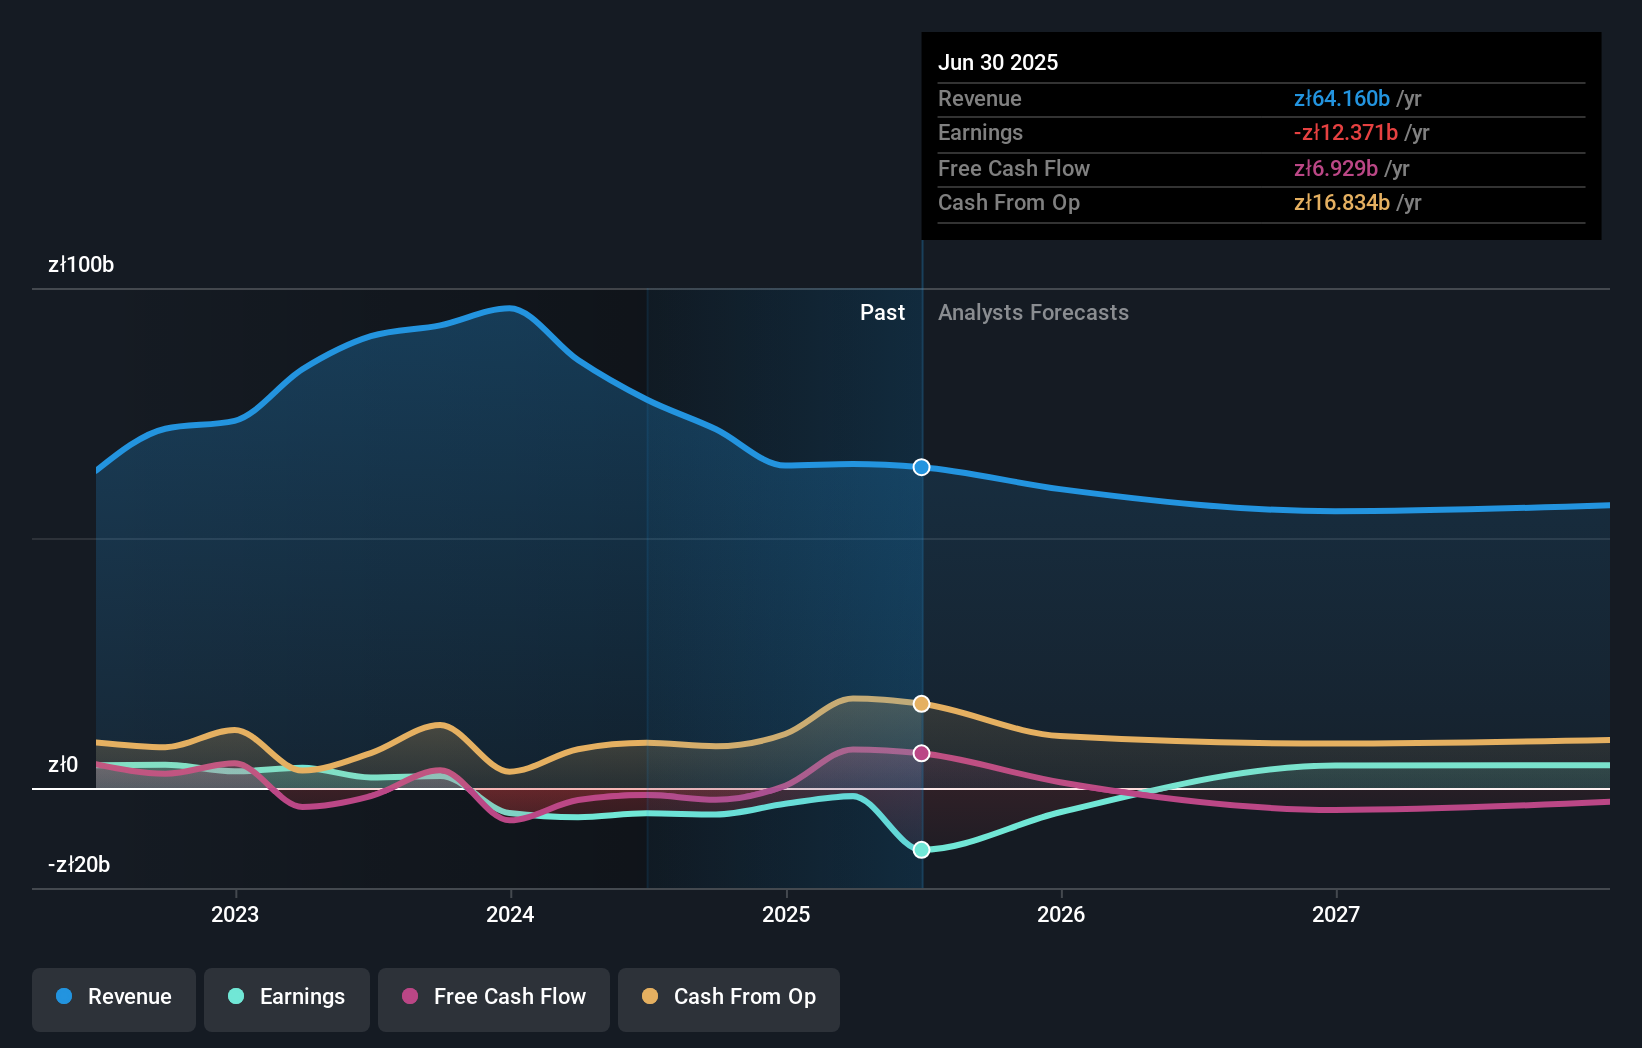Click the Revenue value in the tooltip
Viewport: 1642px width, 1048px height.
1342,99
